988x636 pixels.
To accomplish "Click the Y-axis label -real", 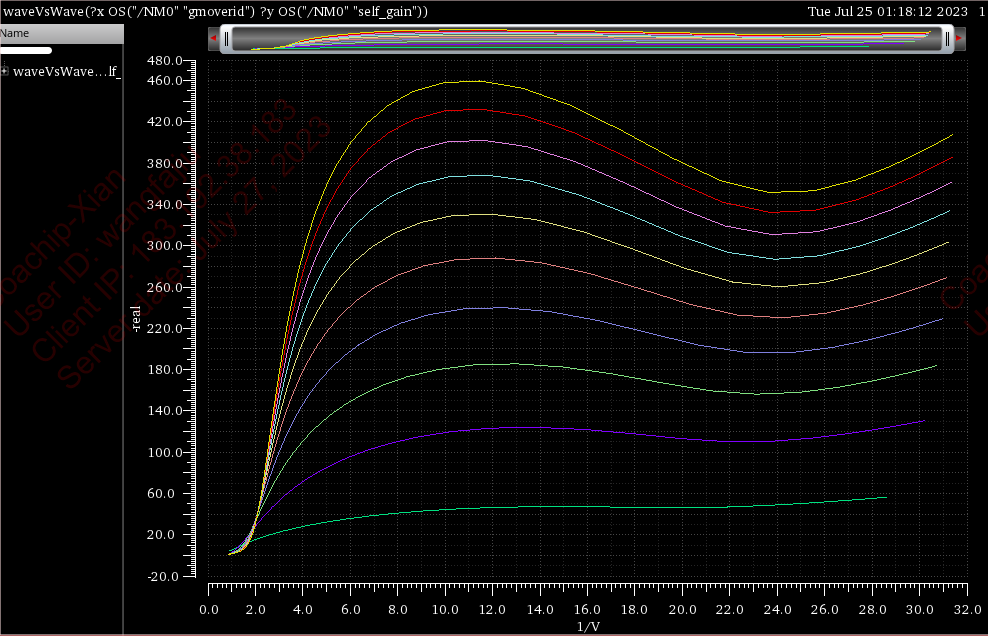I will click(x=136, y=318).
